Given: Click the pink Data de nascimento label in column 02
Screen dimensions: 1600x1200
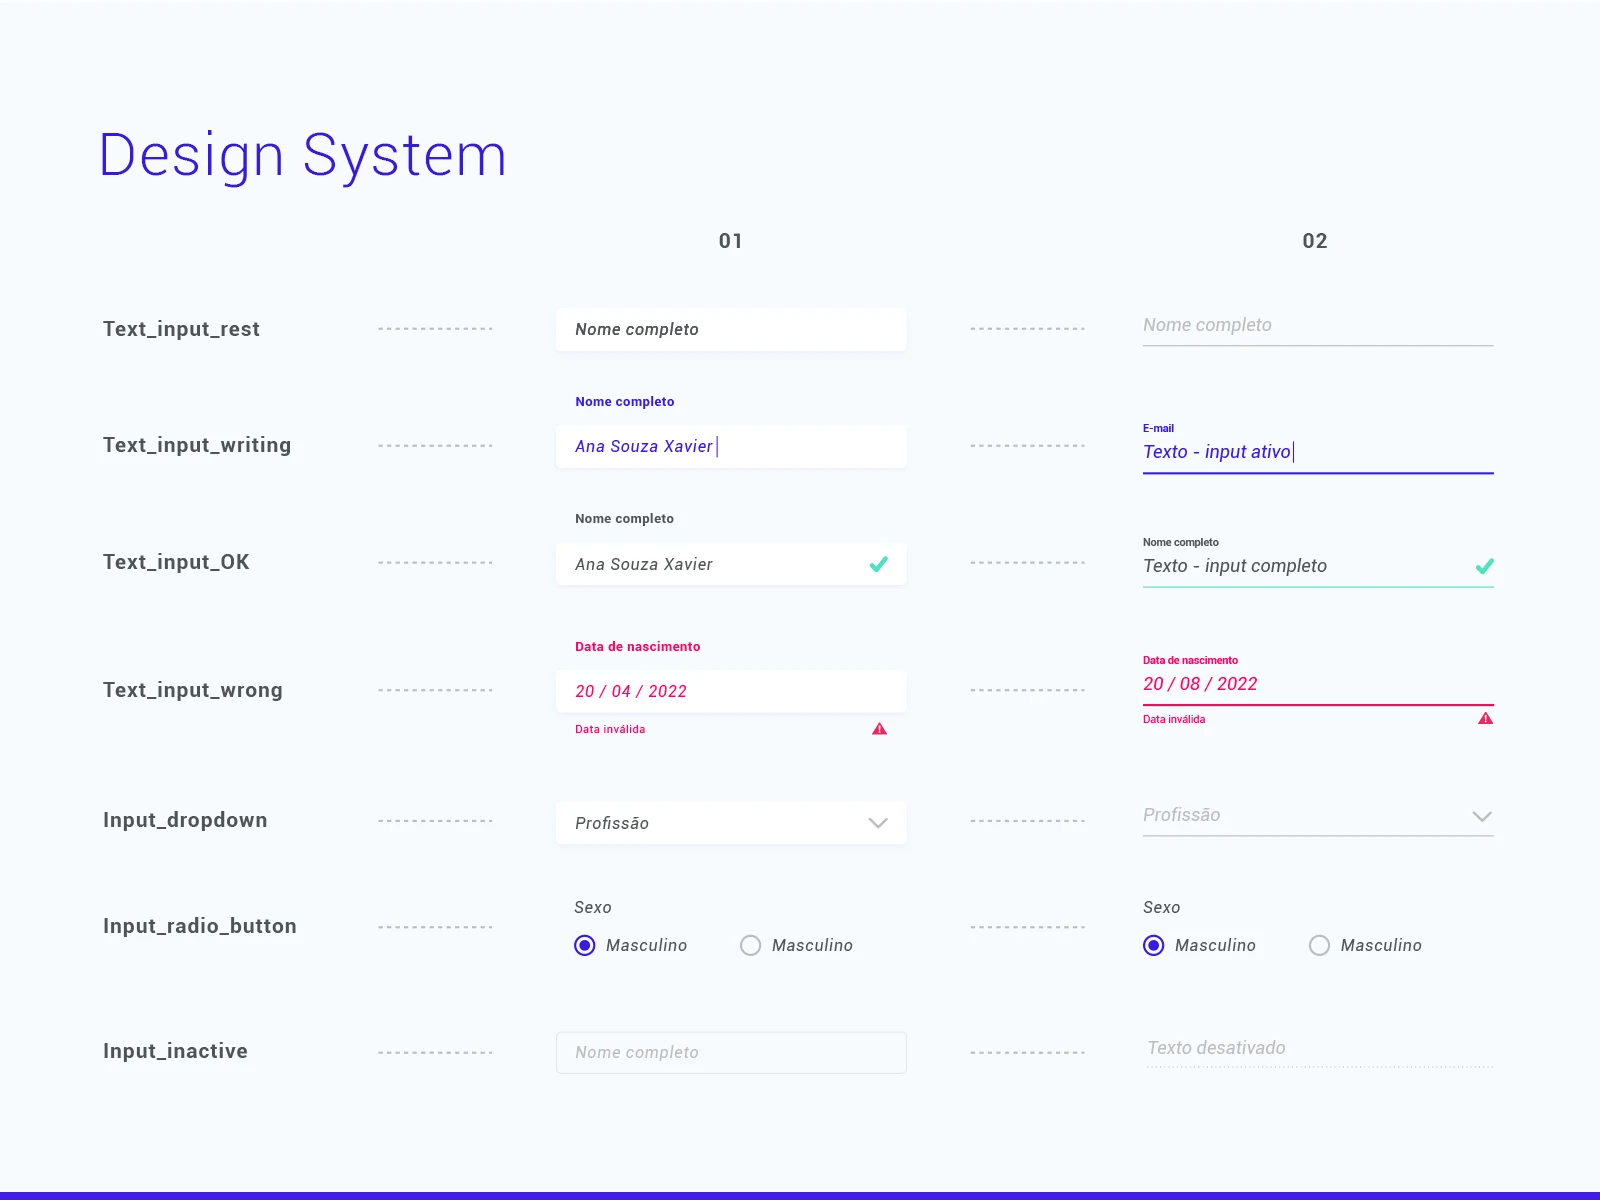Looking at the screenshot, I should [x=1190, y=660].
